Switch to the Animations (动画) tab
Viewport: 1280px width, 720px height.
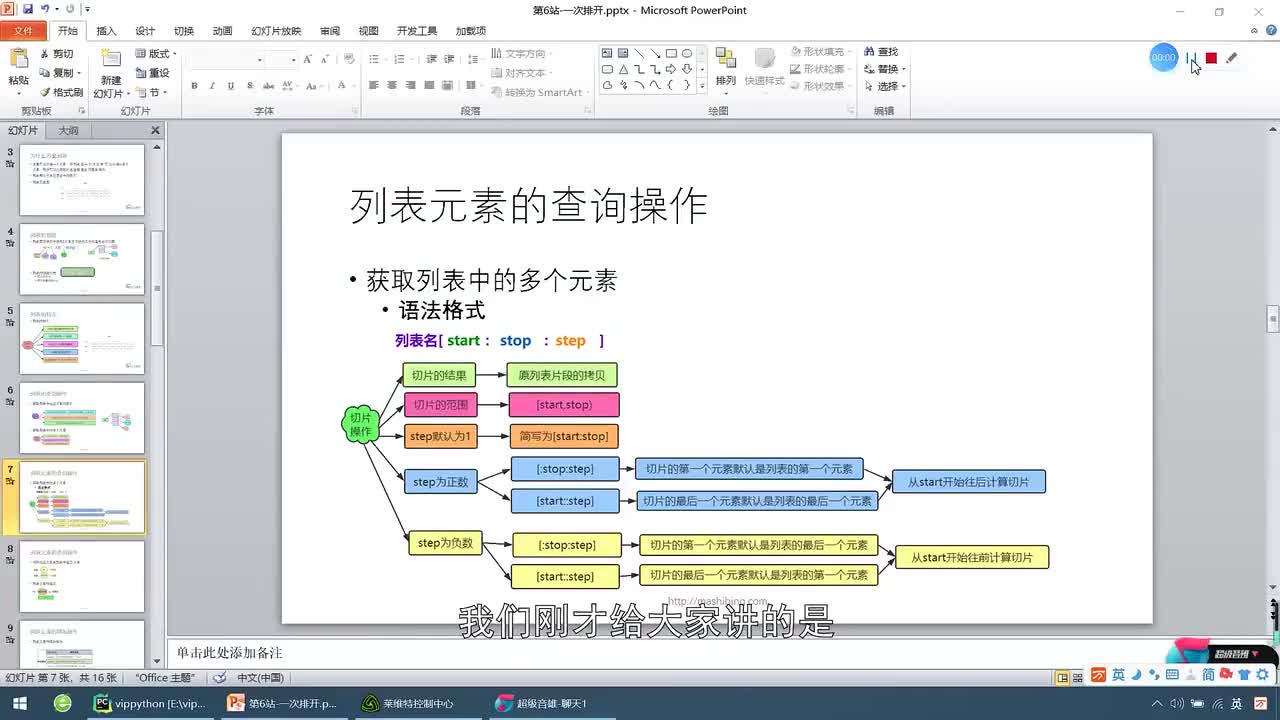click(x=222, y=31)
